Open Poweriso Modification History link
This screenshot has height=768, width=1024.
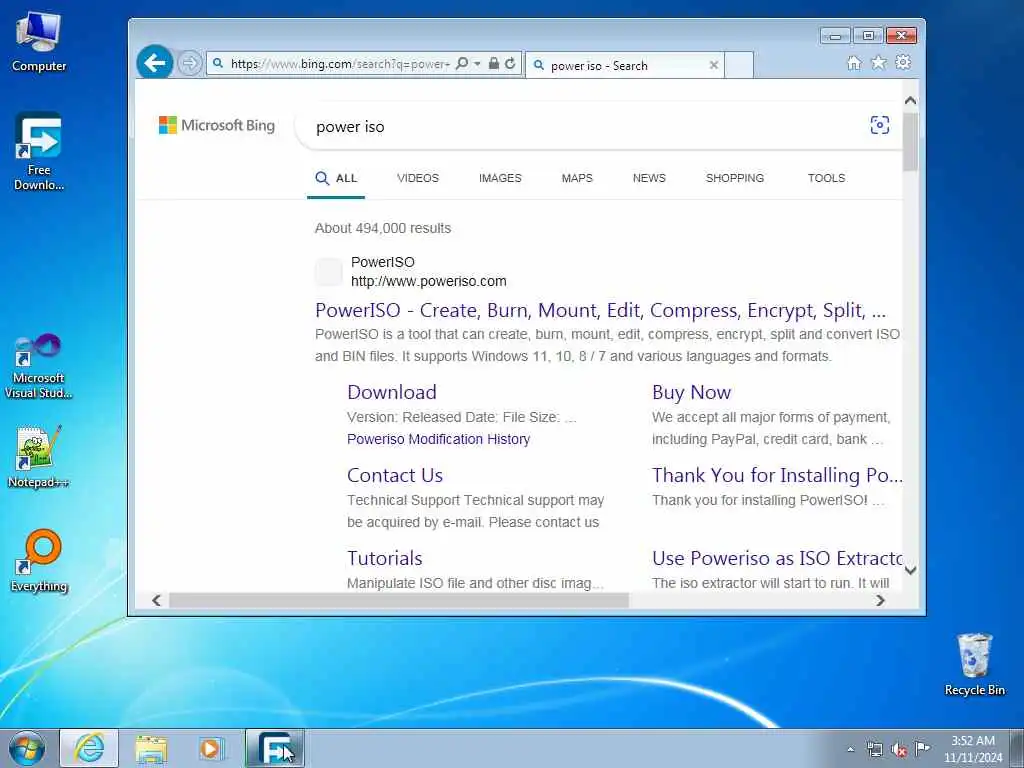coord(438,440)
